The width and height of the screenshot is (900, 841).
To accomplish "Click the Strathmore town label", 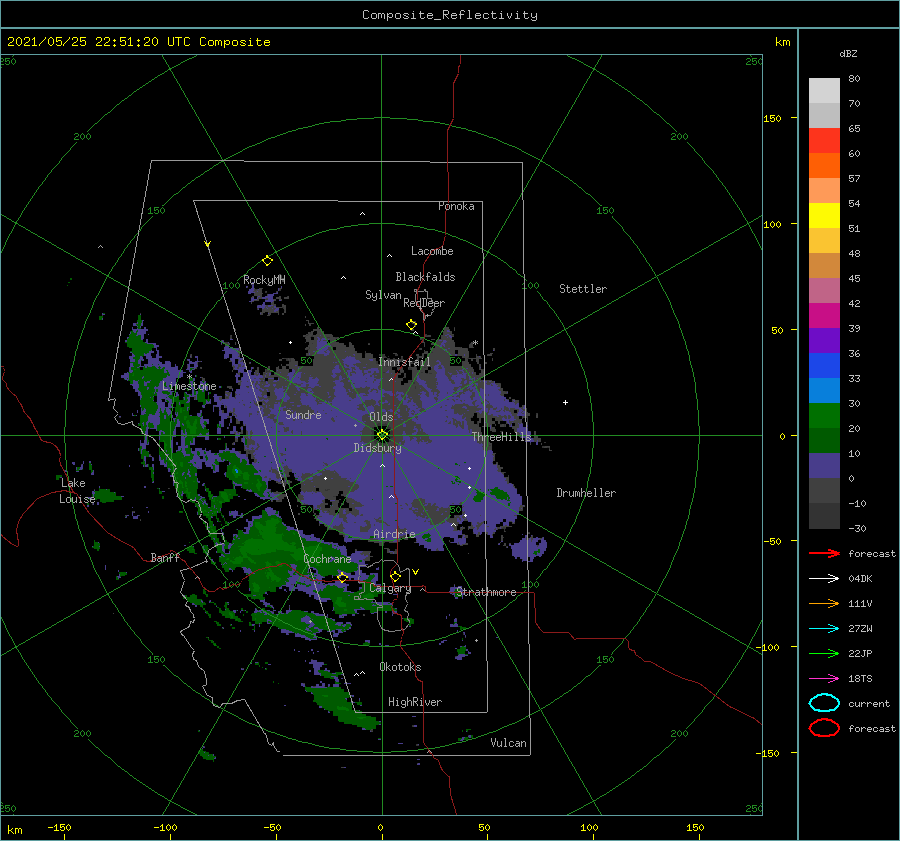I will pyautogui.click(x=486, y=592).
